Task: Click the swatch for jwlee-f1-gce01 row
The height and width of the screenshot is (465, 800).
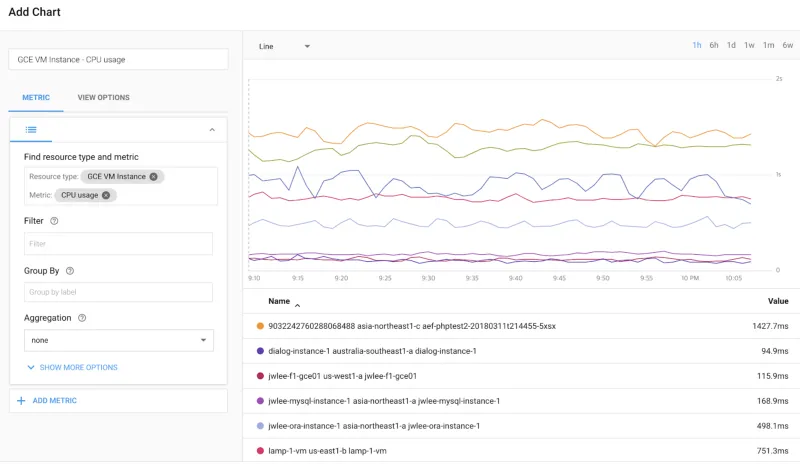Action: pyautogui.click(x=260, y=376)
